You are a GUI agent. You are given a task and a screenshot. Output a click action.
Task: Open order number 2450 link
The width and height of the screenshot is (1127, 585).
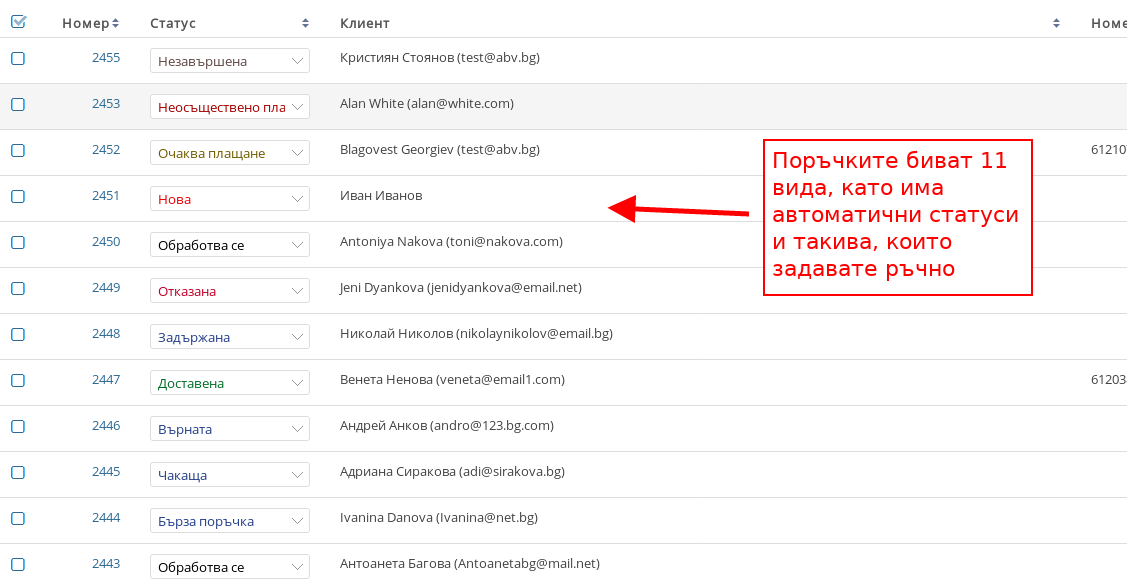click(x=106, y=242)
